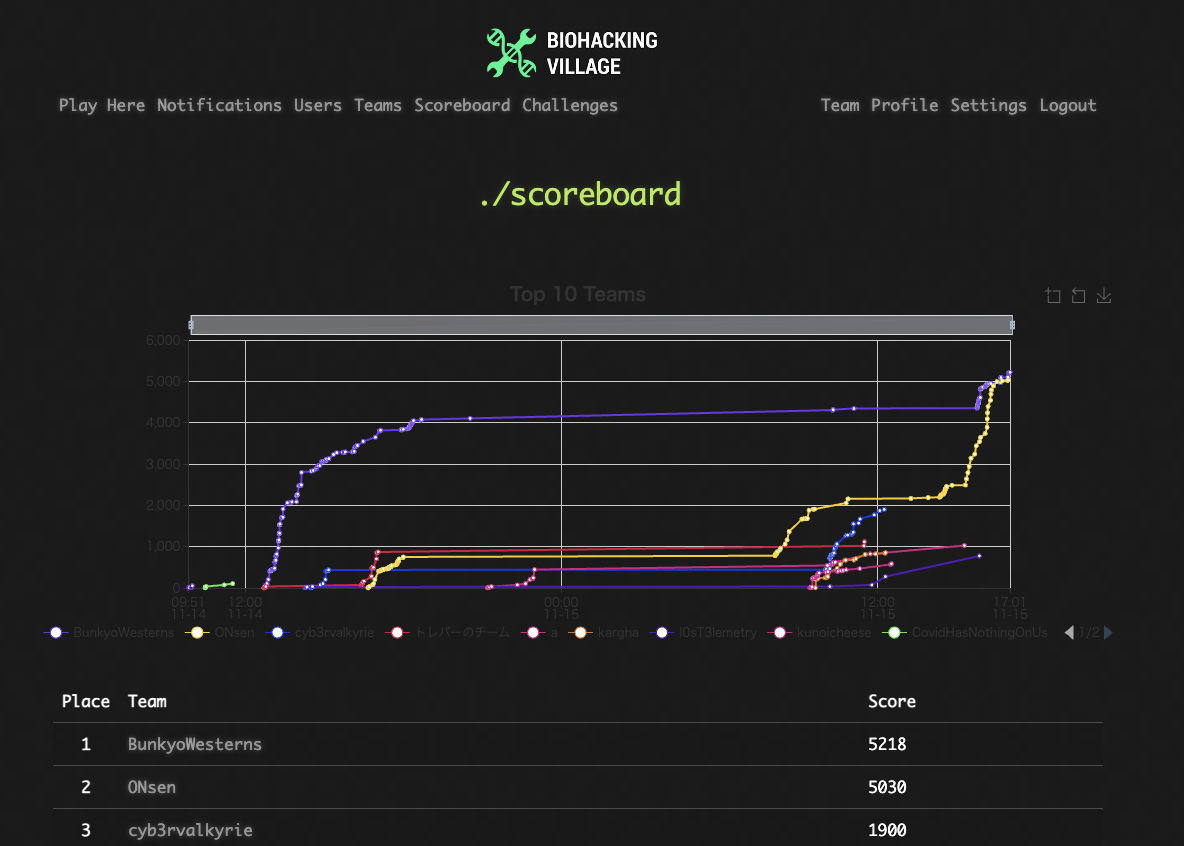The height and width of the screenshot is (846, 1184).
Task: Go to previous legend page arrow
Action: coord(1069,633)
